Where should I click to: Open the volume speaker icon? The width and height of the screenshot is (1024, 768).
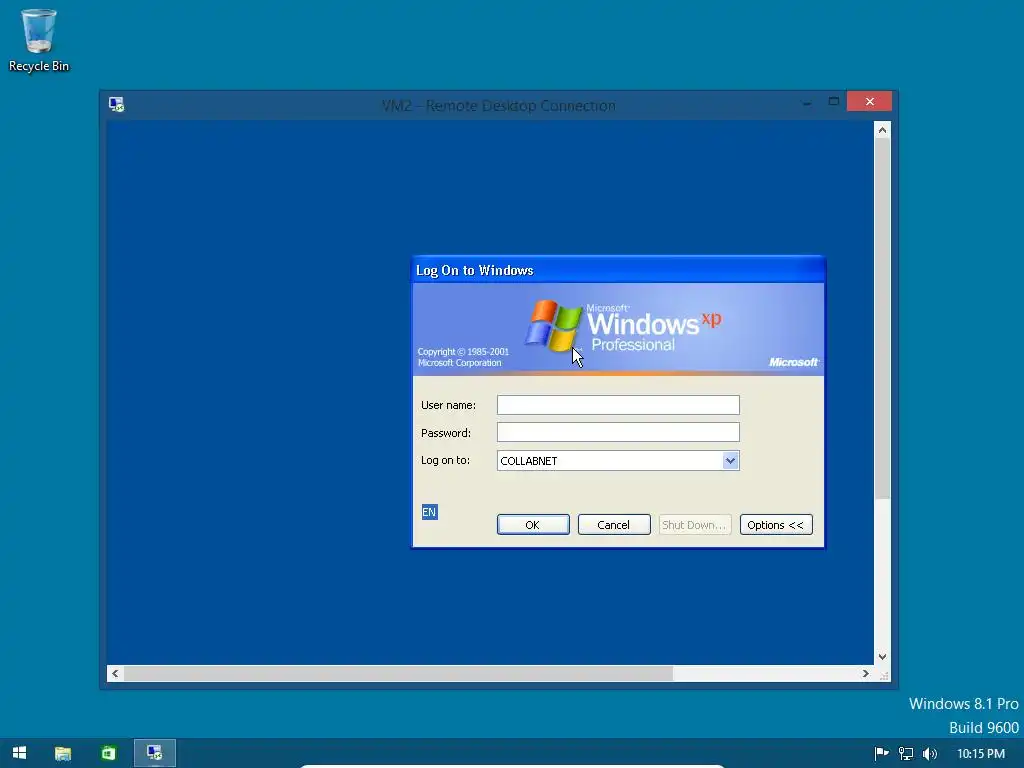pyautogui.click(x=930, y=754)
